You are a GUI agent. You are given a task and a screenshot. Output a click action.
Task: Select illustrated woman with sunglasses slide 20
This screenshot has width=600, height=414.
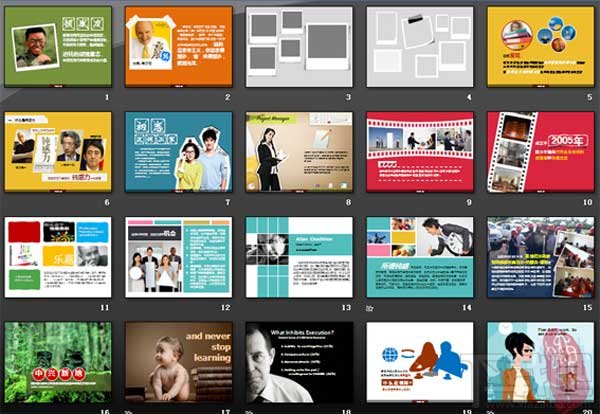click(x=541, y=362)
